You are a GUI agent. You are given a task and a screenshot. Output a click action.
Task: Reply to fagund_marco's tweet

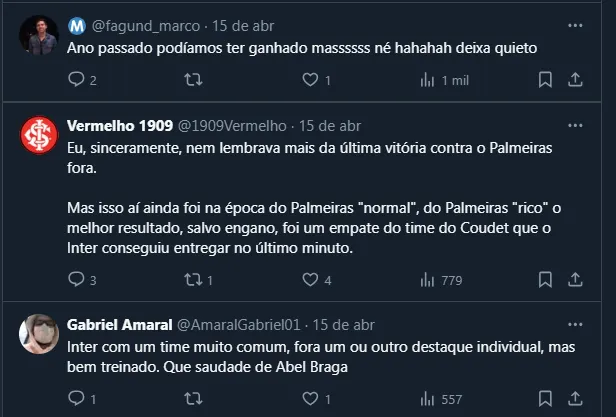click(x=77, y=80)
